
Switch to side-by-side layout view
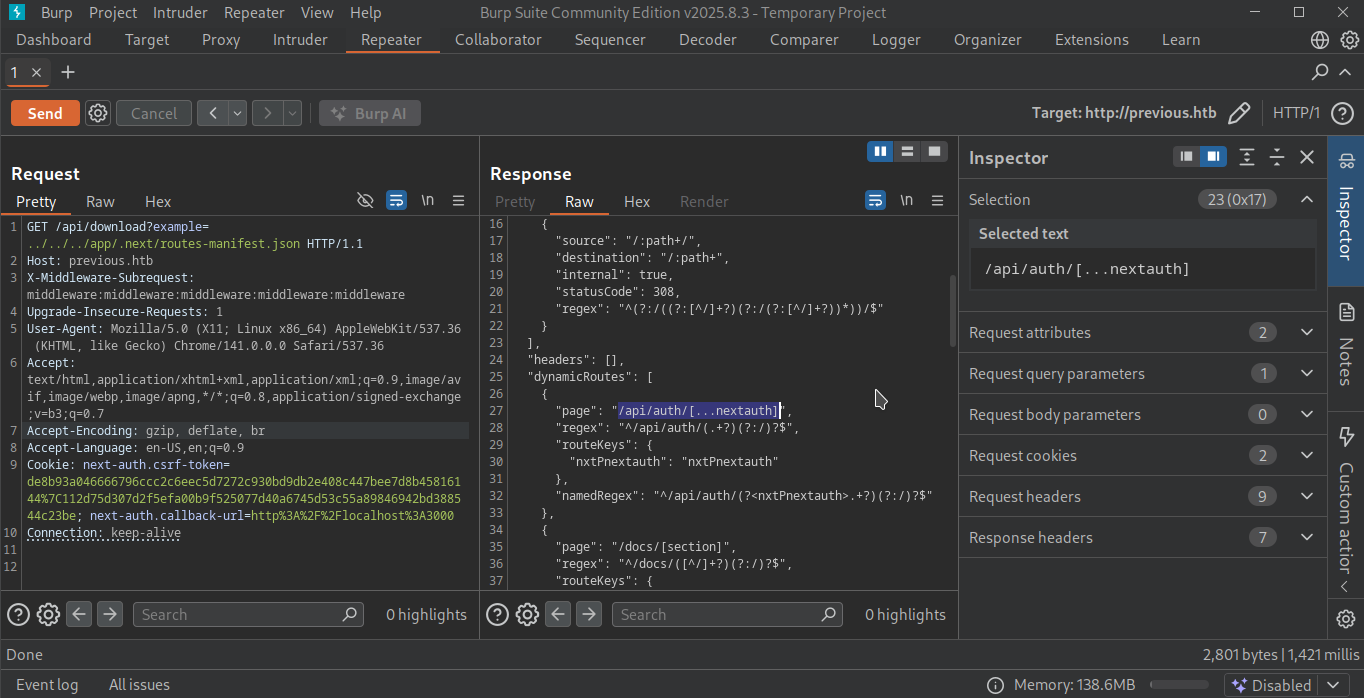point(880,151)
